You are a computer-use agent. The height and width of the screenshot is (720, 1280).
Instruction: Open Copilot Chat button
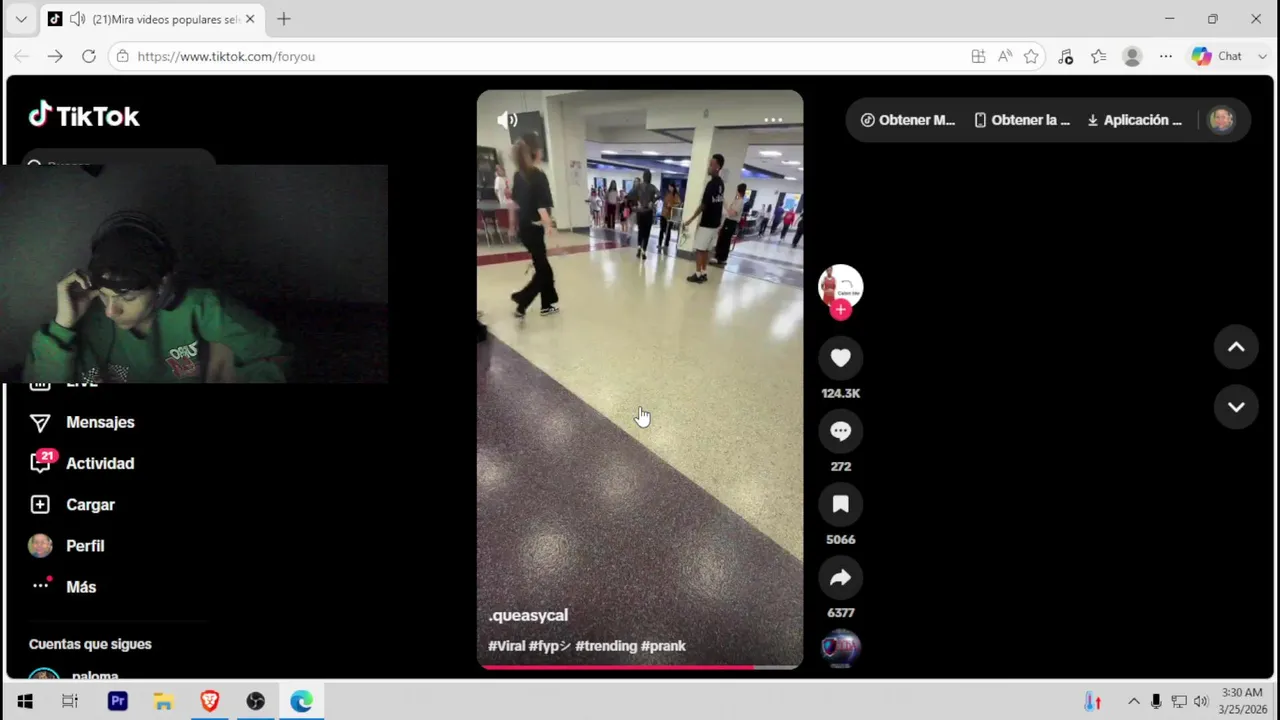click(1217, 56)
